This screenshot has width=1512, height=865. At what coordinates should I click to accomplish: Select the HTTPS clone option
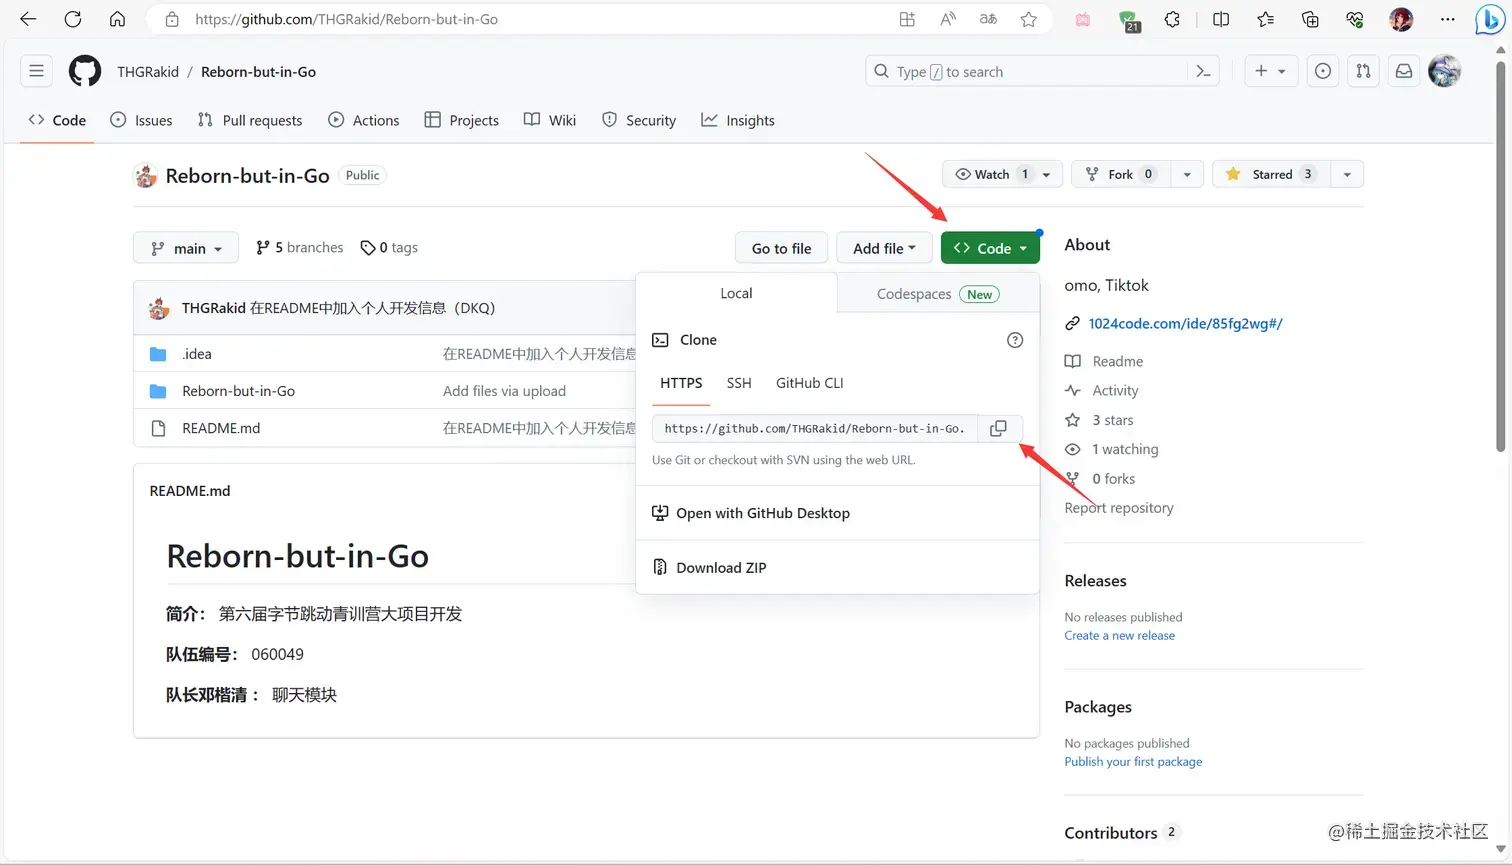coord(681,383)
